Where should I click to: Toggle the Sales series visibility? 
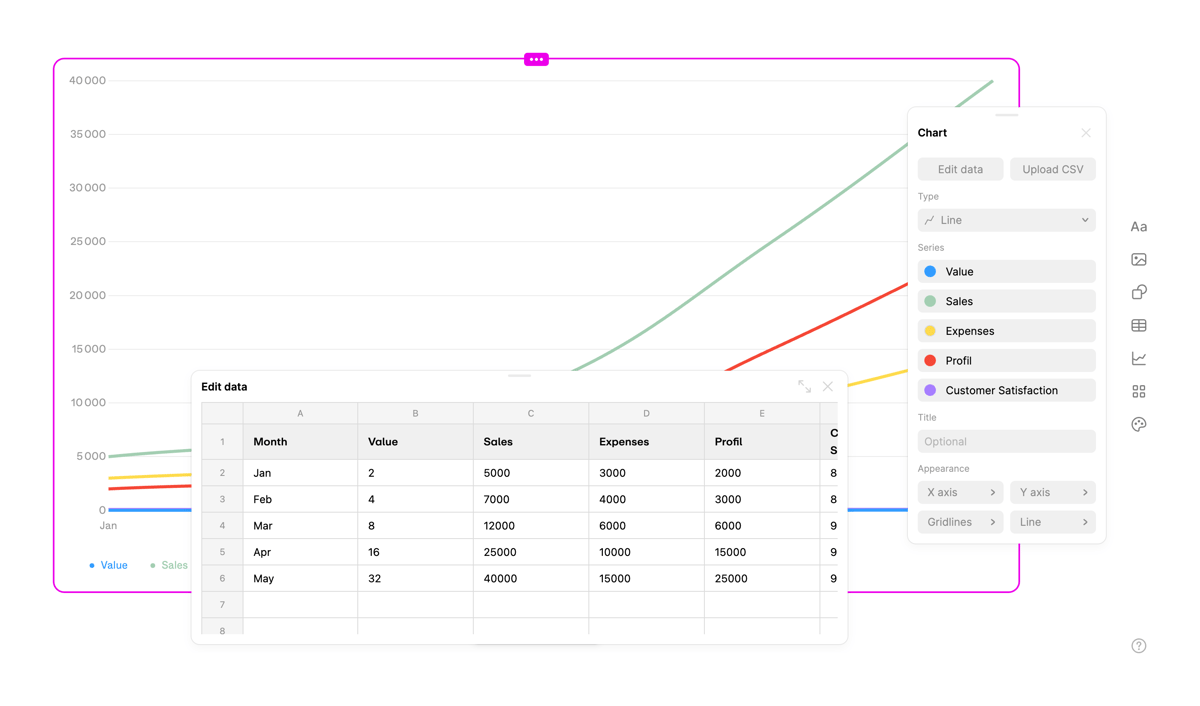pos(1006,301)
